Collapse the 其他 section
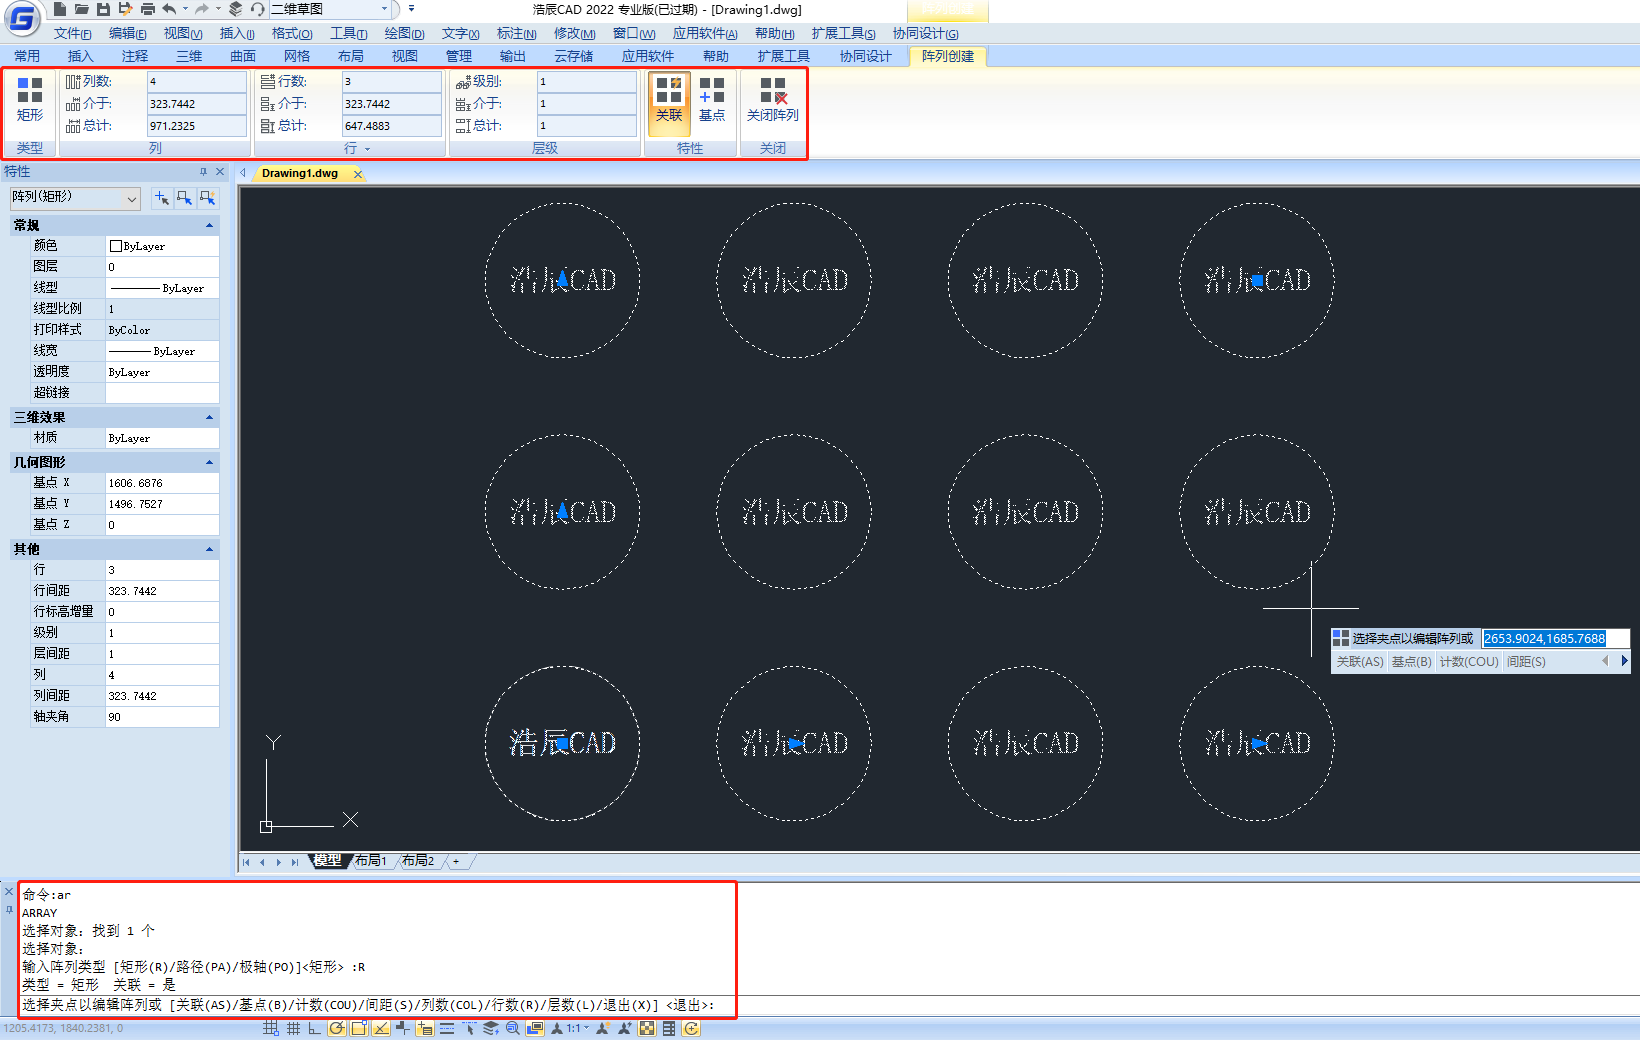1640x1040 pixels. [x=209, y=549]
